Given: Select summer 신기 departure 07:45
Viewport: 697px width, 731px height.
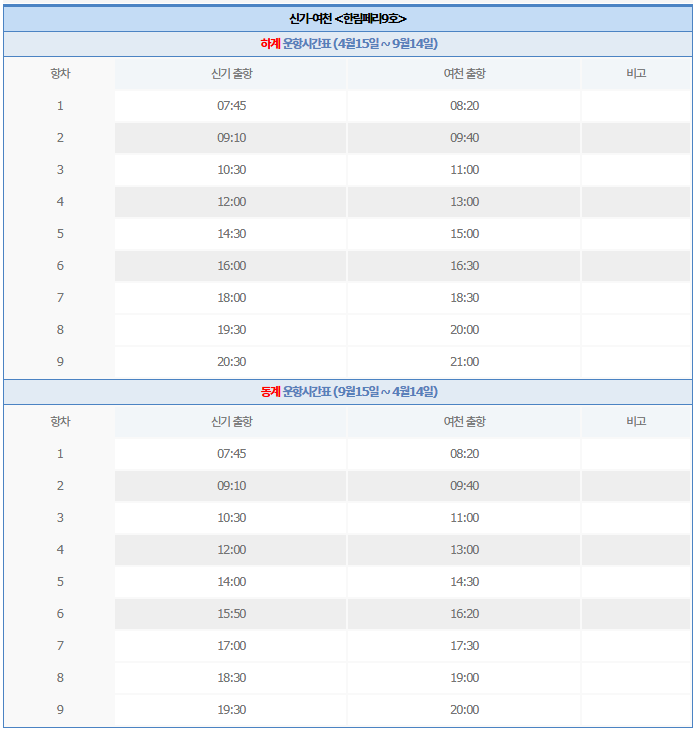Looking at the screenshot, I should pos(232,106).
